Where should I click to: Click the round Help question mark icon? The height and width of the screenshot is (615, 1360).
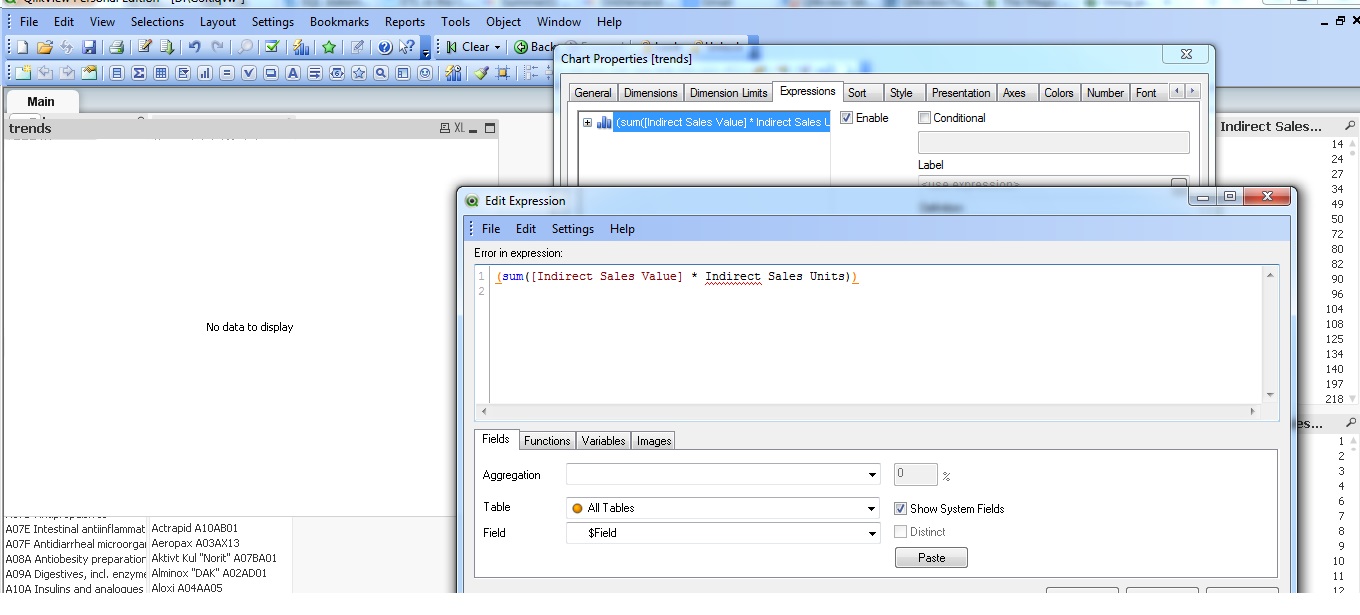(x=385, y=47)
